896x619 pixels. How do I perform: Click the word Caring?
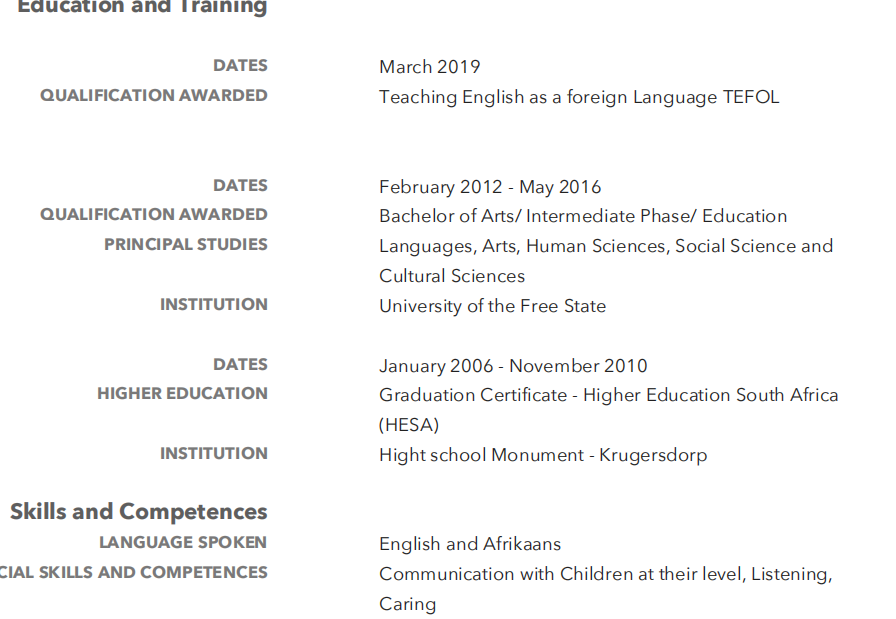click(x=407, y=604)
